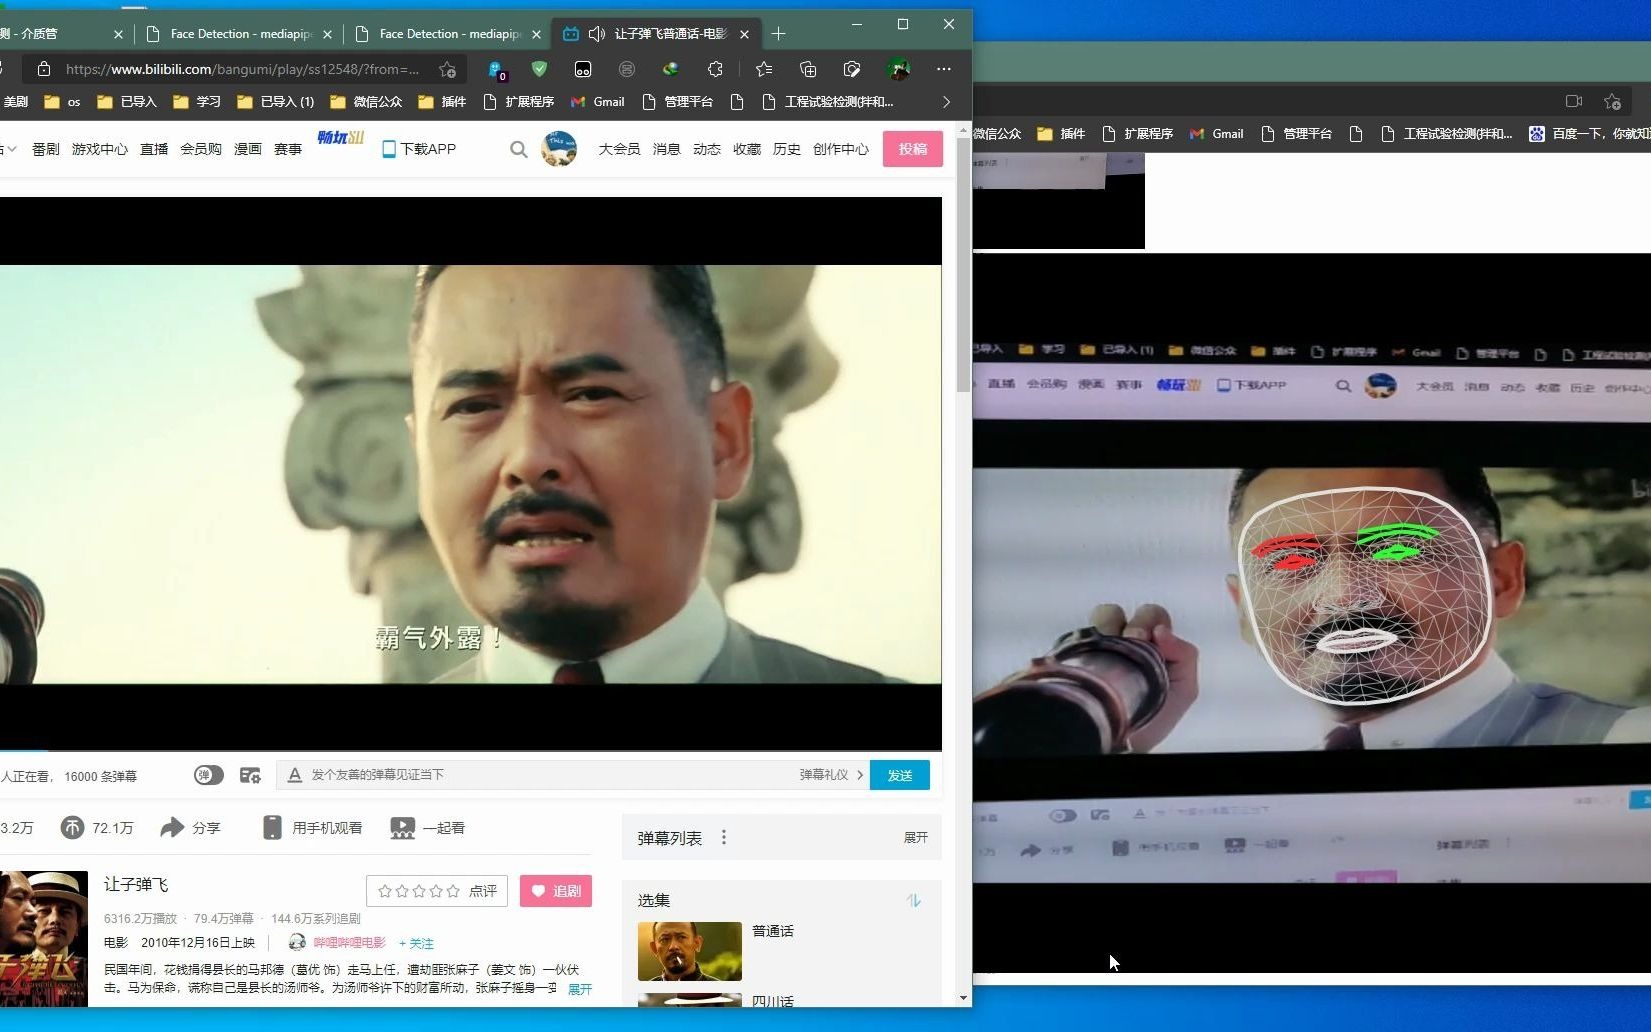This screenshot has width=1651, height=1032.
Task: Click the site lock icon in address bar
Action: pyautogui.click(x=43, y=69)
